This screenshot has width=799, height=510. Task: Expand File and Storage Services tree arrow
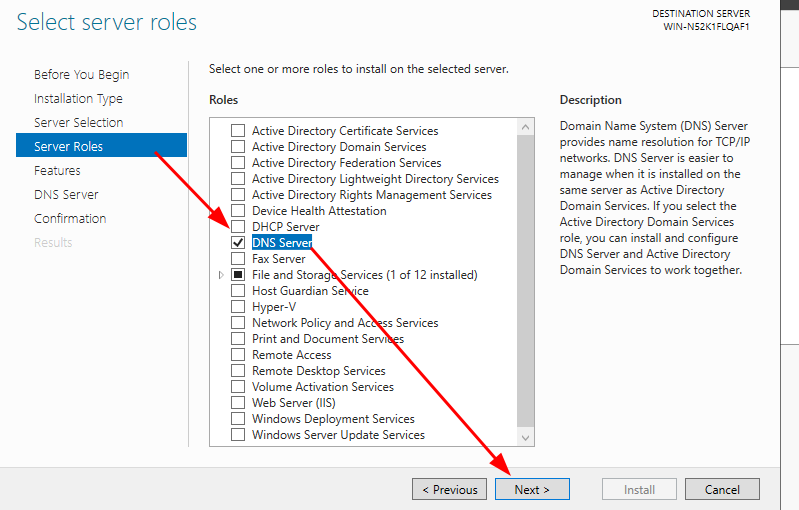tap(221, 275)
